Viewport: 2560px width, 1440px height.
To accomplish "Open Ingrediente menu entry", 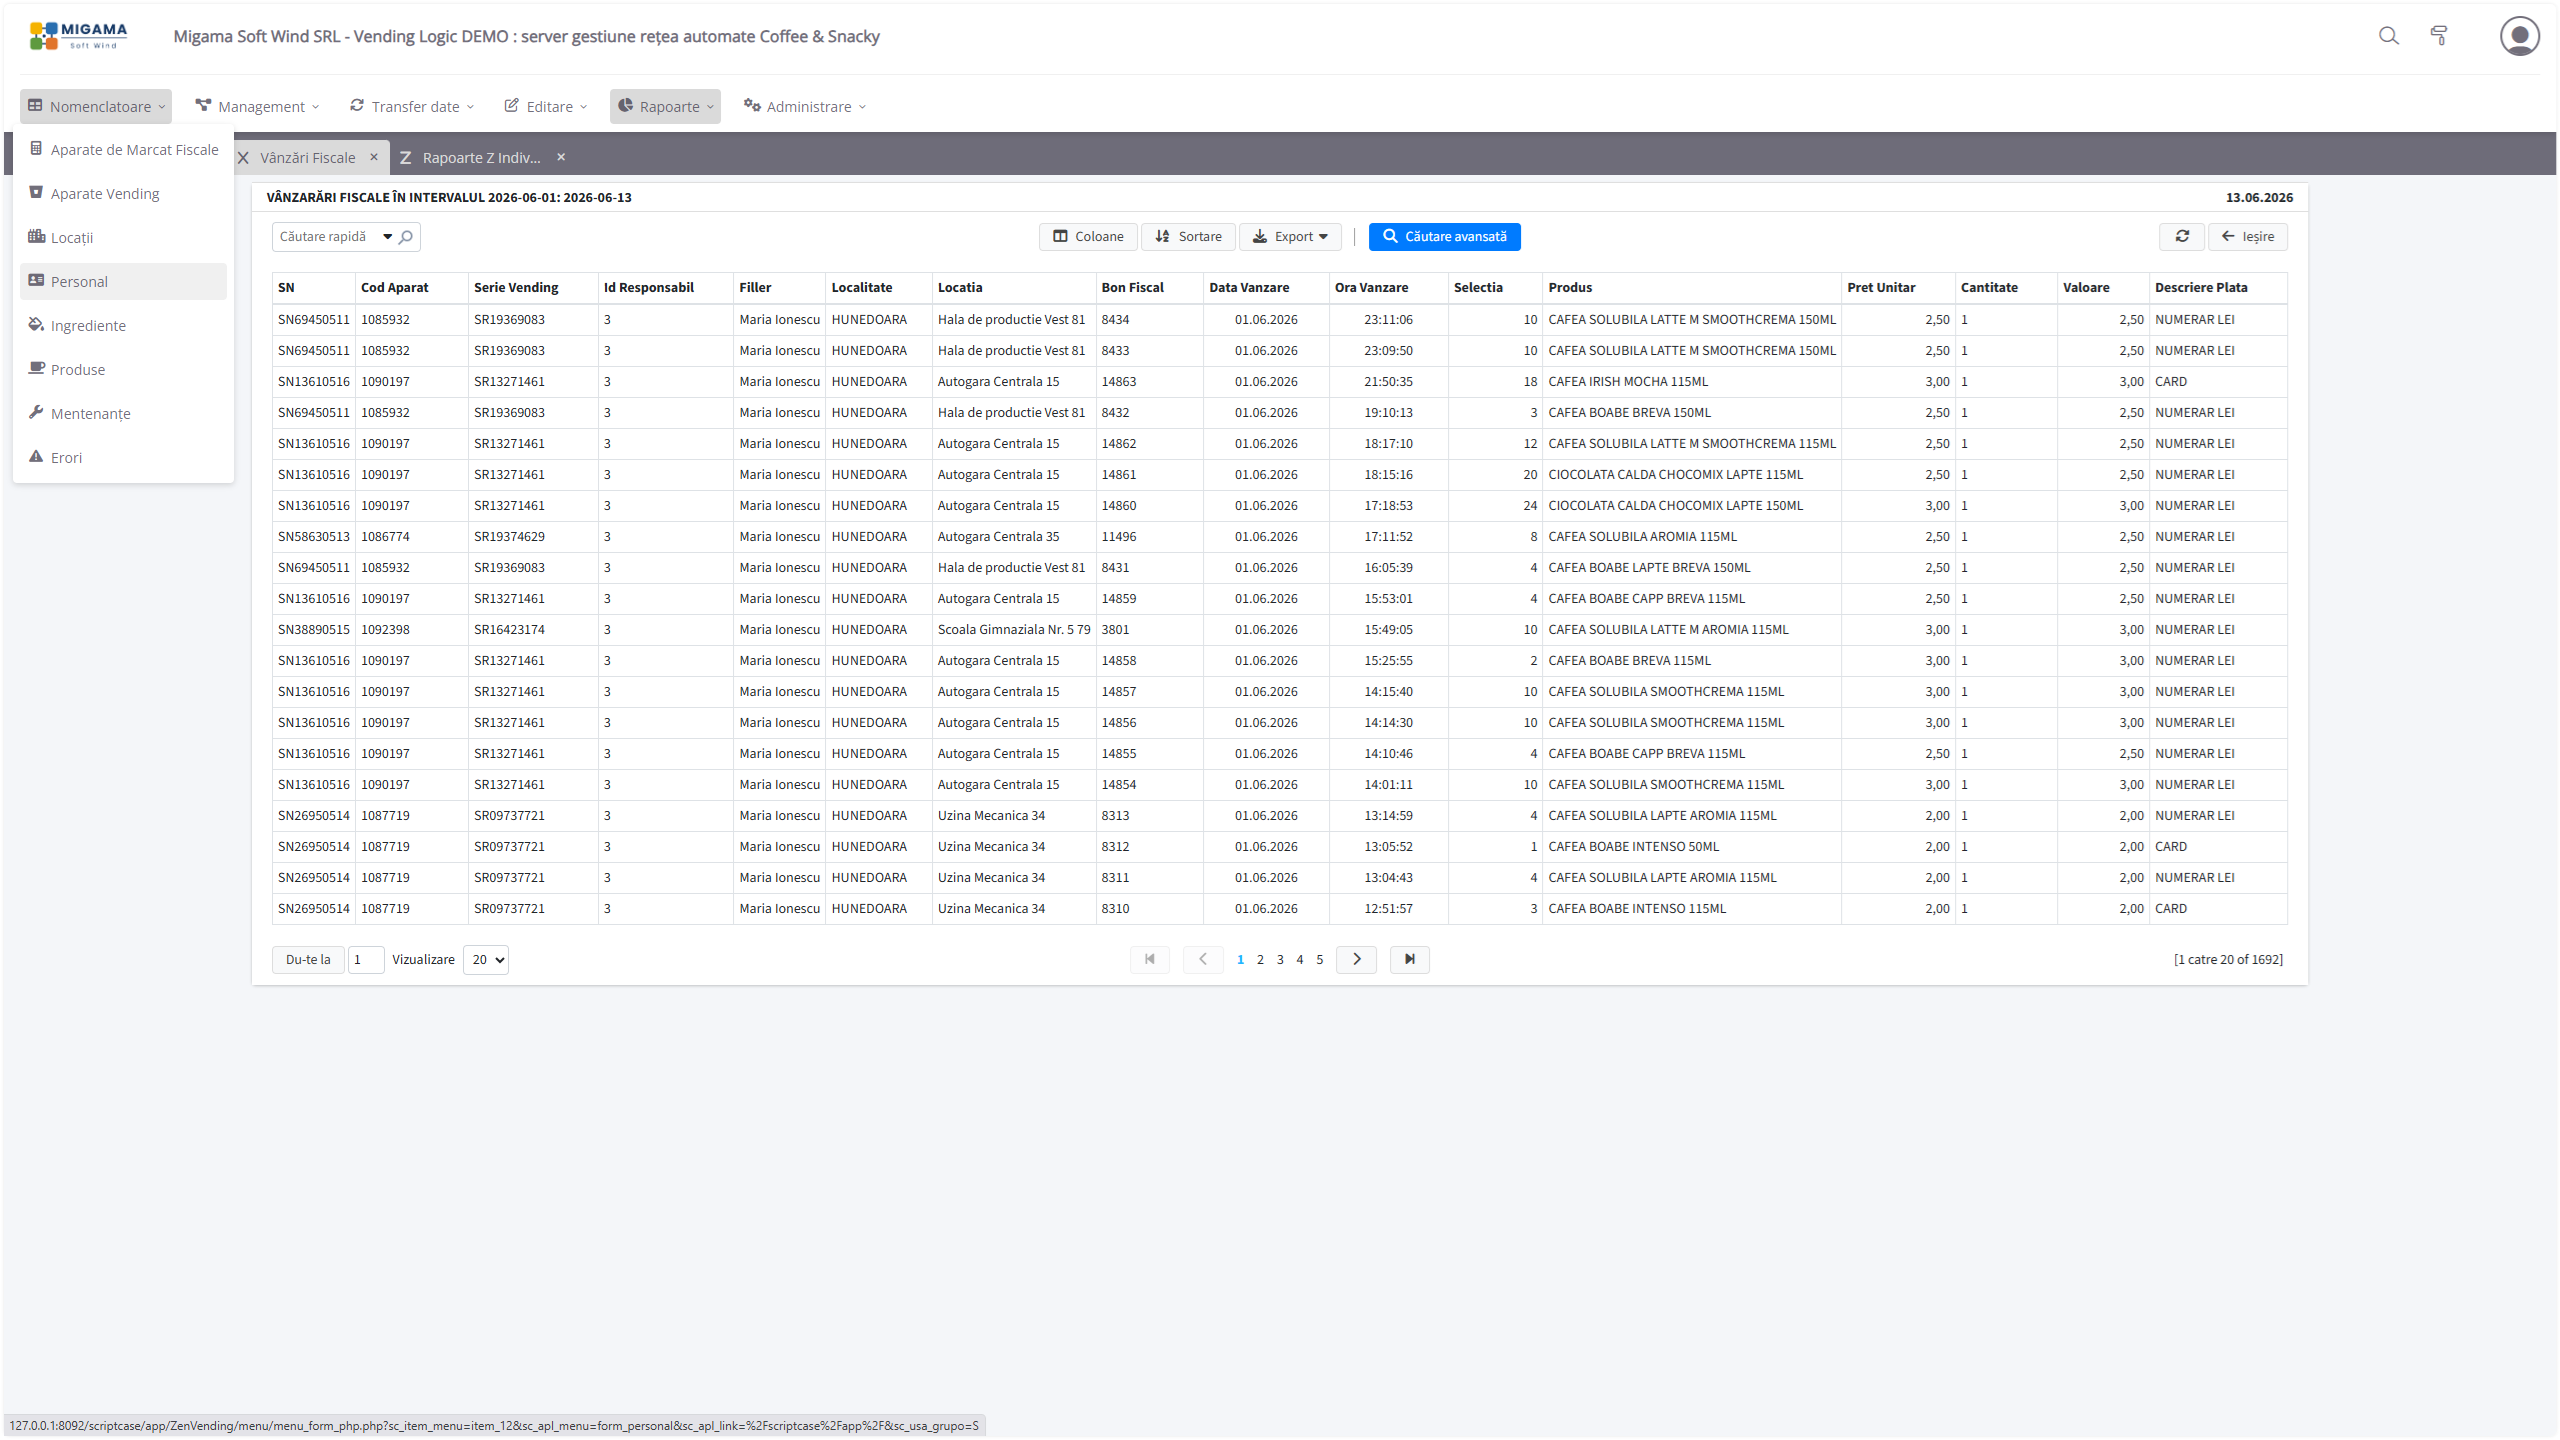I will pyautogui.click(x=124, y=325).
